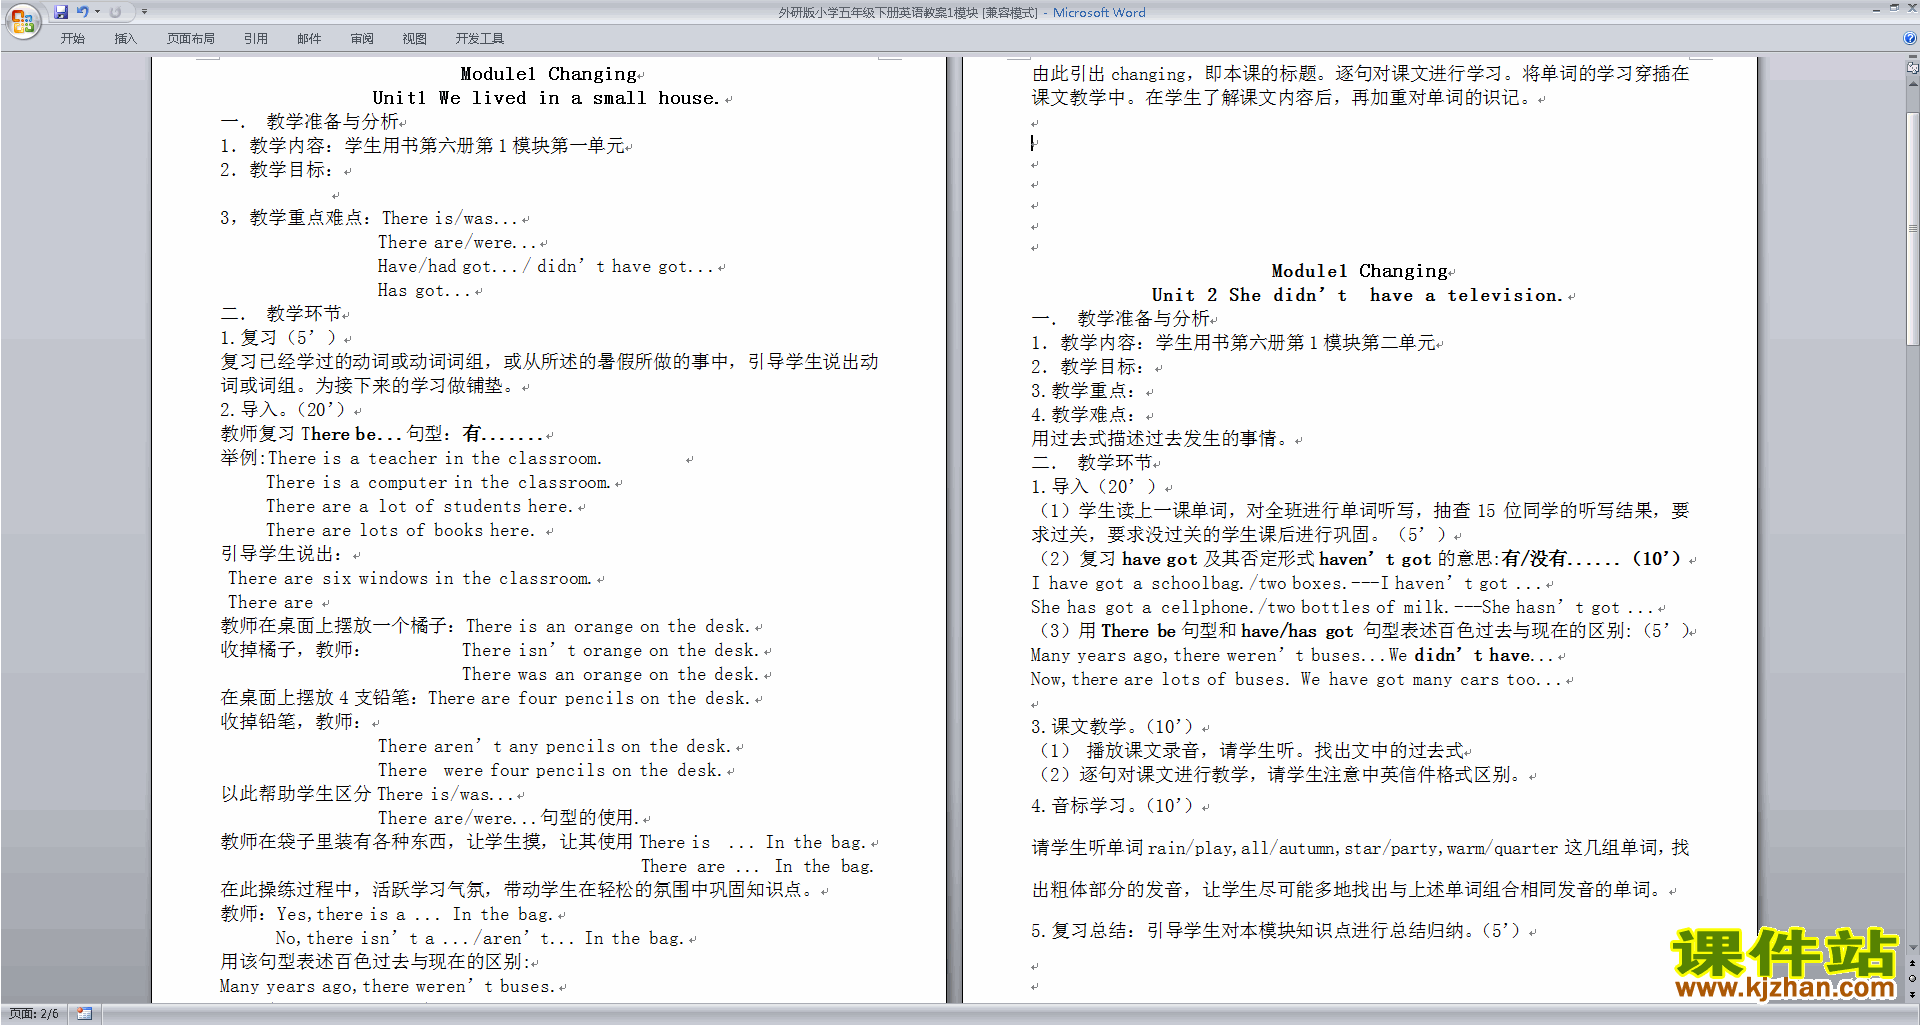Toggle the ruler icon above the scrollbar
This screenshot has width=1920, height=1025.
click(x=1912, y=69)
